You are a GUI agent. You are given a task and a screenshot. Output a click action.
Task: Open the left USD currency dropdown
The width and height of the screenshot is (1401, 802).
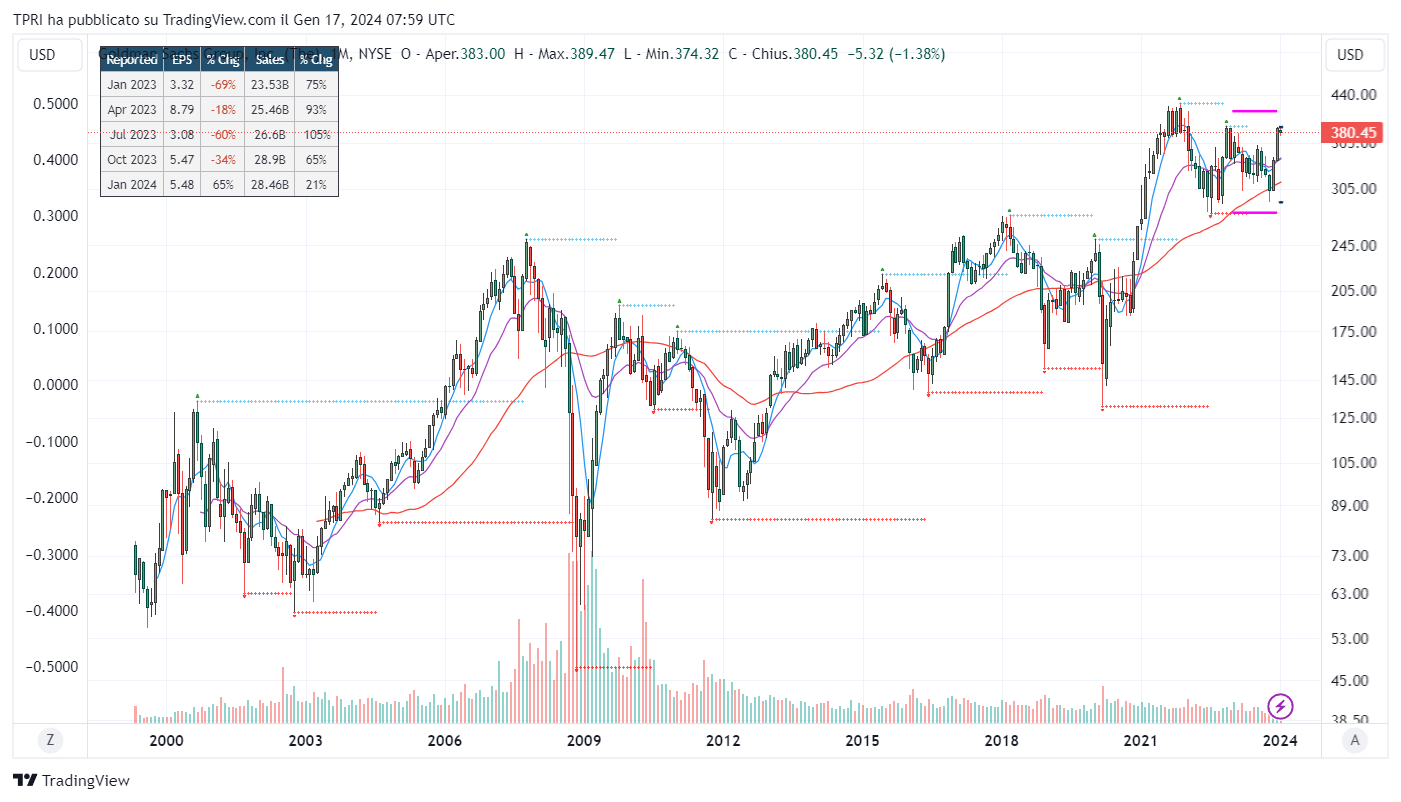tap(42, 55)
